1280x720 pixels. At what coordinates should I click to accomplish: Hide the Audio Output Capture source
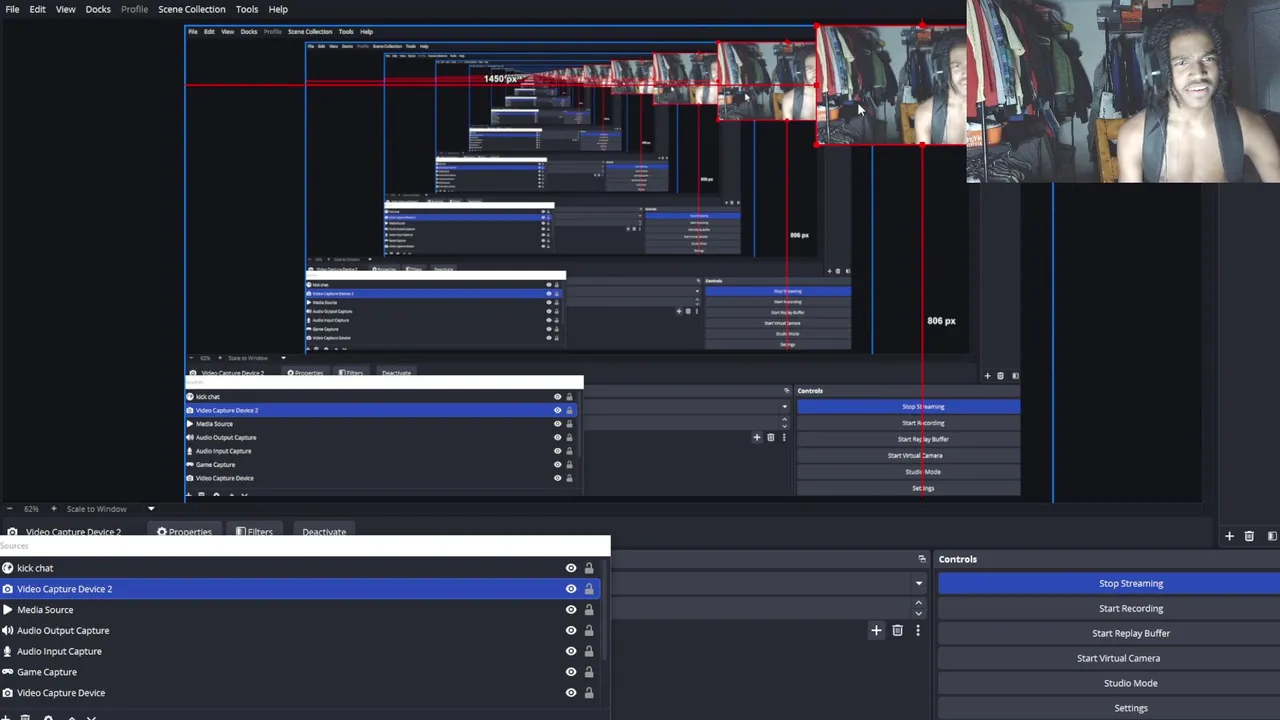(x=571, y=631)
